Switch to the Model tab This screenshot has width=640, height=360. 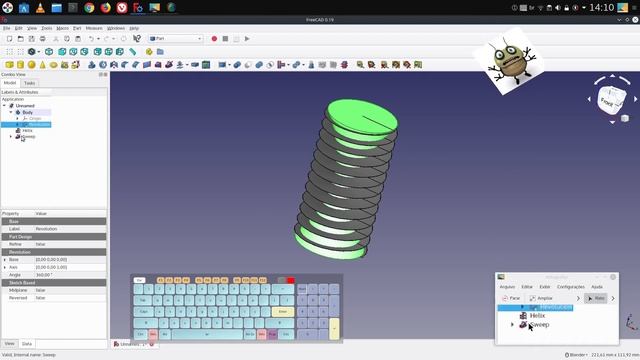pyautogui.click(x=10, y=83)
